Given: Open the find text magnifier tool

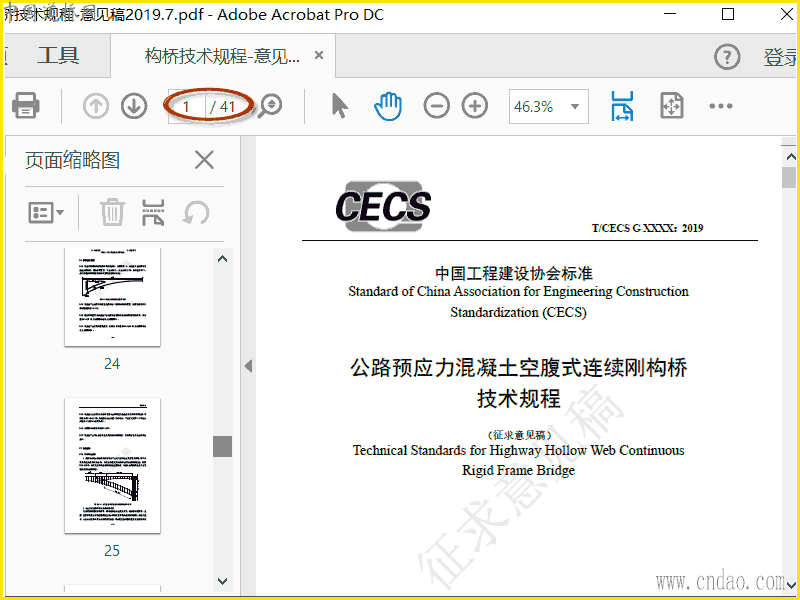Looking at the screenshot, I should [x=269, y=106].
